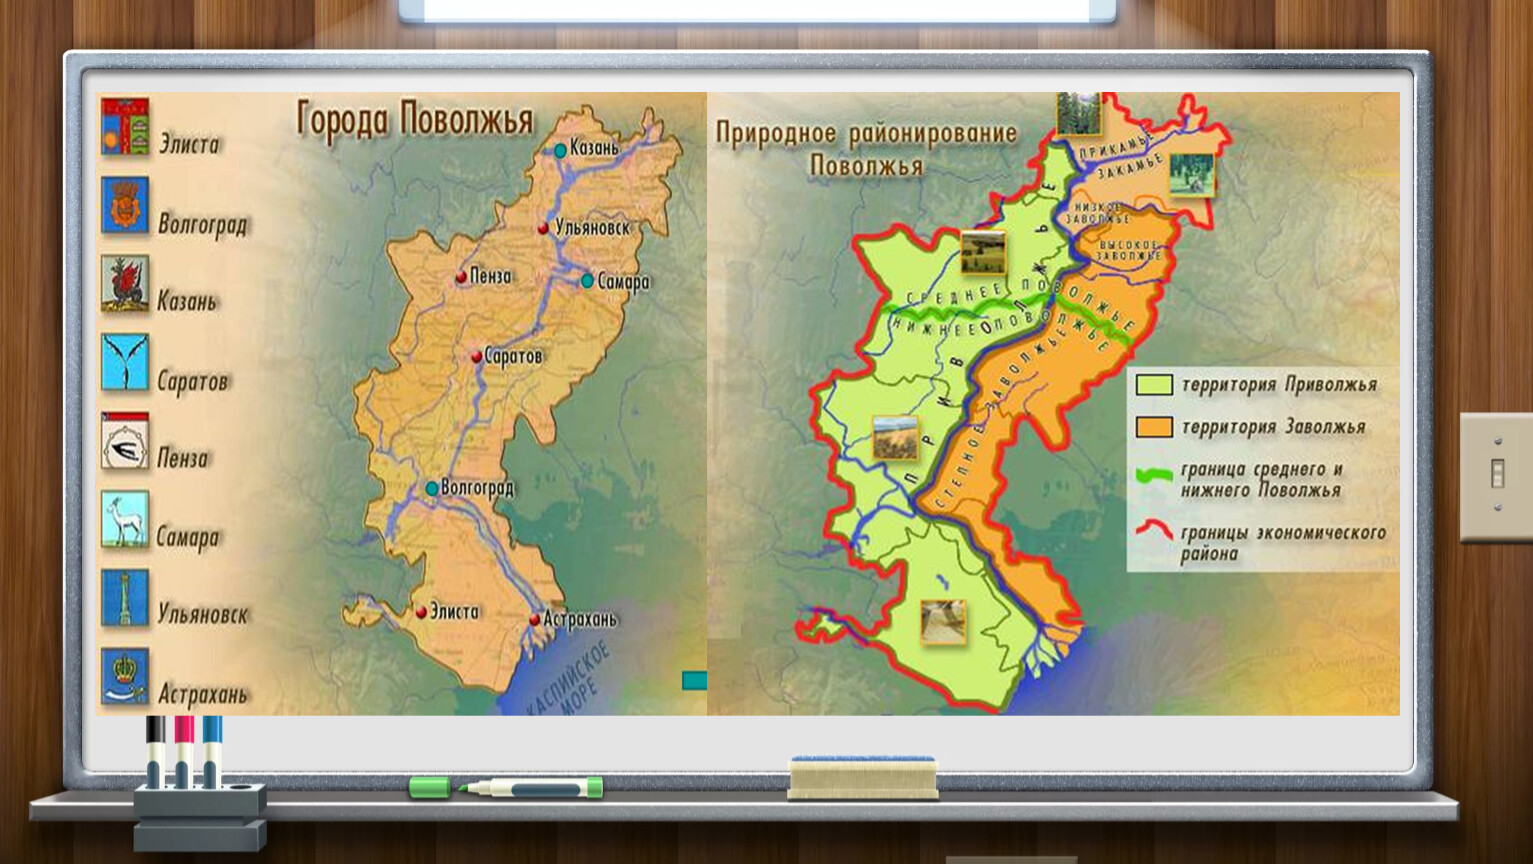The image size is (1533, 864).
Task: Click the Kazan dragon coat of arms
Action: 125,283
